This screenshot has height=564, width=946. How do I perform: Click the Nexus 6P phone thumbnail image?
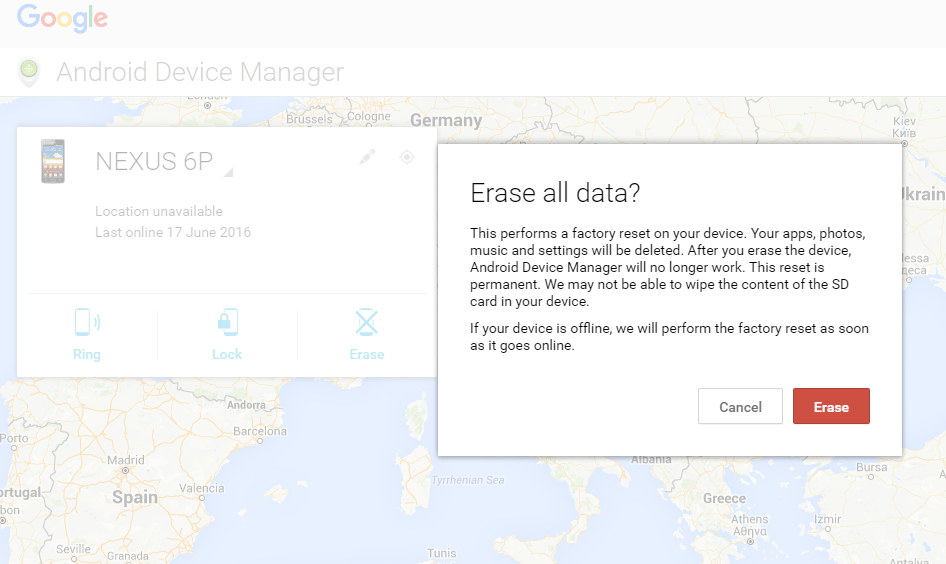(x=53, y=161)
